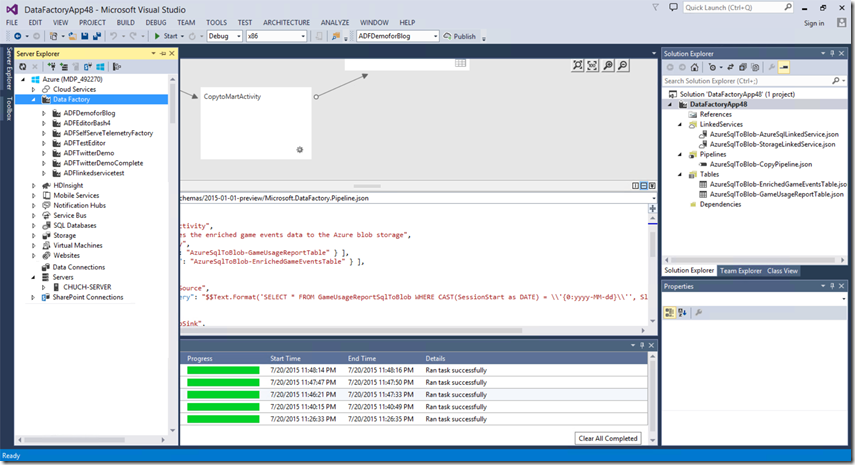855x465 pixels.
Task: Toggle auto-hide pin on Server Explorer
Action: point(163,53)
